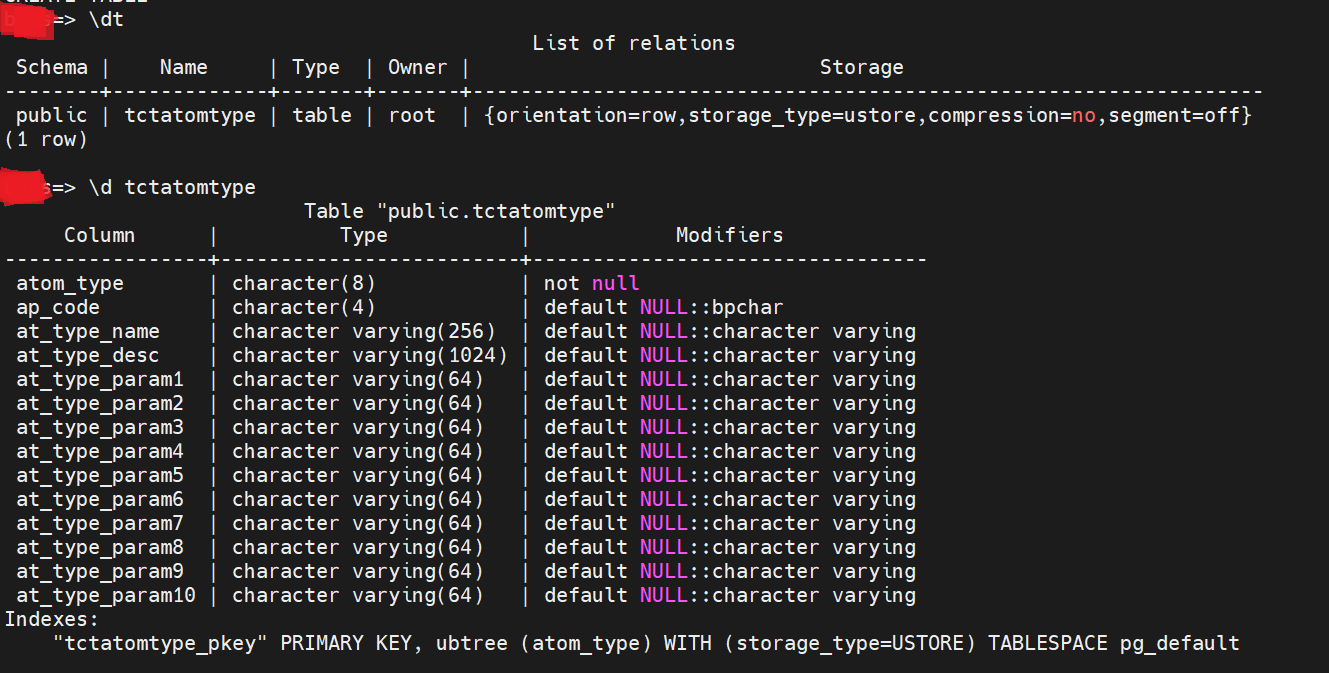Click the \dt command text

[x=106, y=19]
